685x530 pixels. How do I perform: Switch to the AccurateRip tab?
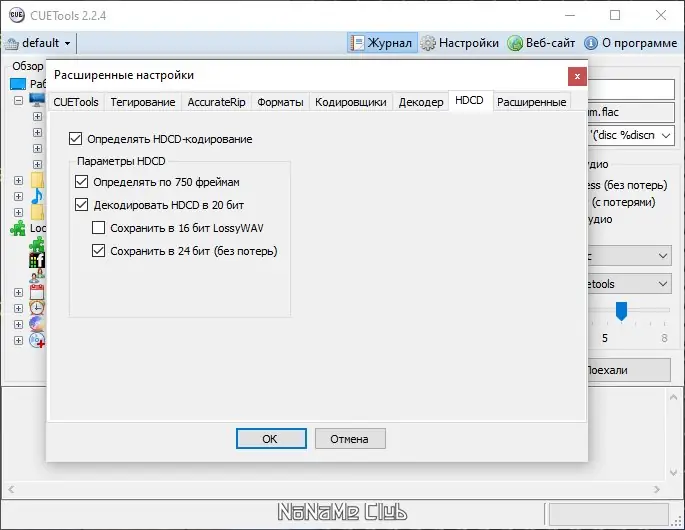coord(216,102)
